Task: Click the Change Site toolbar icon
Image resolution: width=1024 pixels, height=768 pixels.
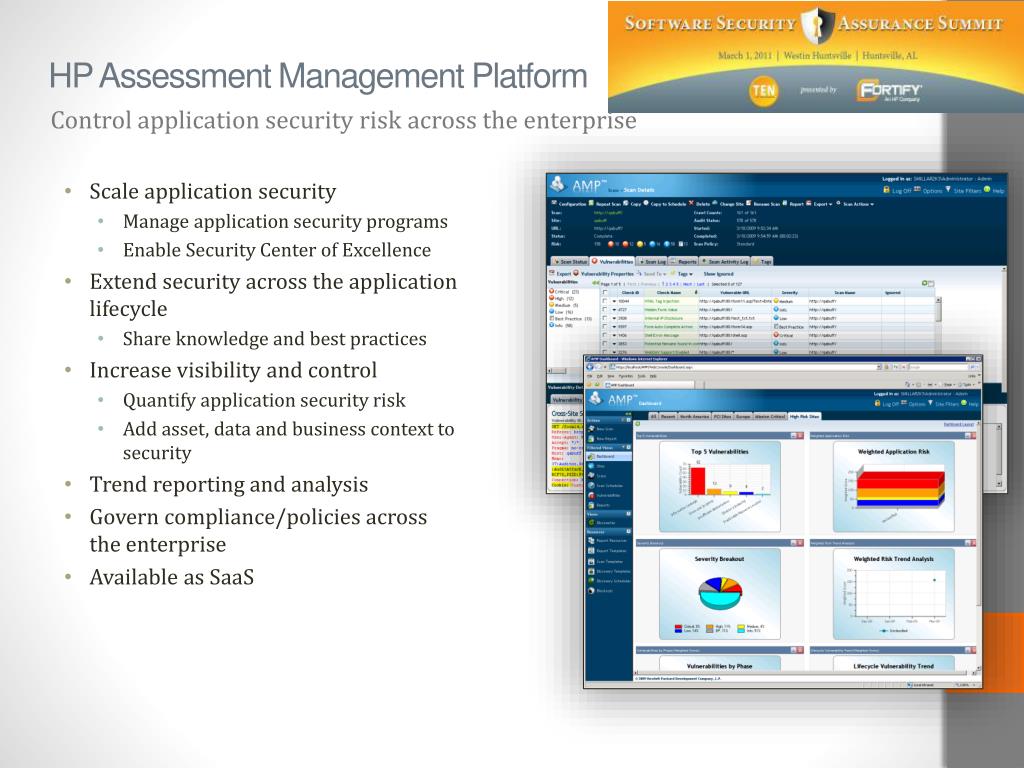Action: [714, 202]
